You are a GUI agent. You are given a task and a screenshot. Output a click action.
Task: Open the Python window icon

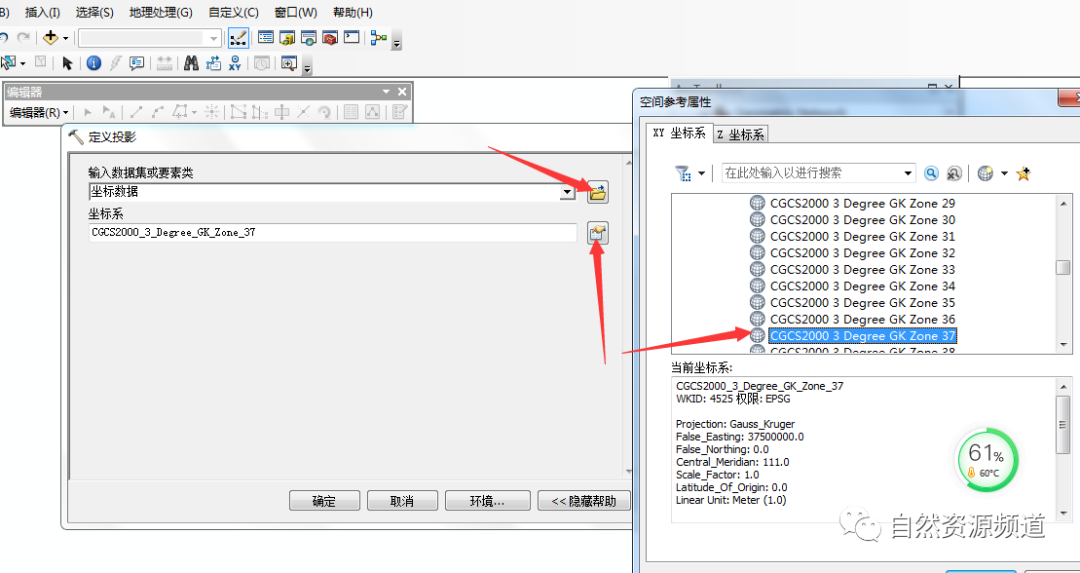tap(351, 37)
